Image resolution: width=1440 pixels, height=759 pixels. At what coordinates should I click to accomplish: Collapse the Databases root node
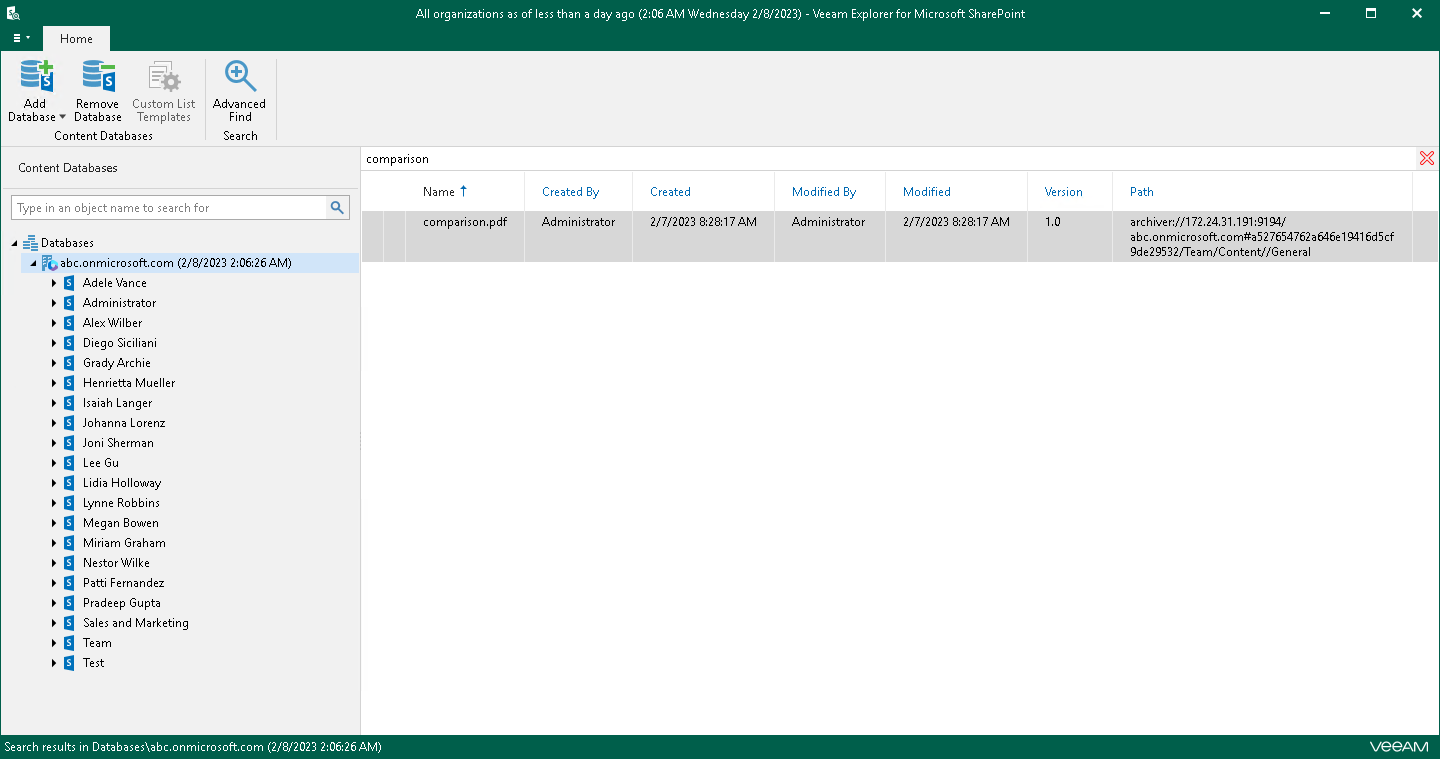14,243
